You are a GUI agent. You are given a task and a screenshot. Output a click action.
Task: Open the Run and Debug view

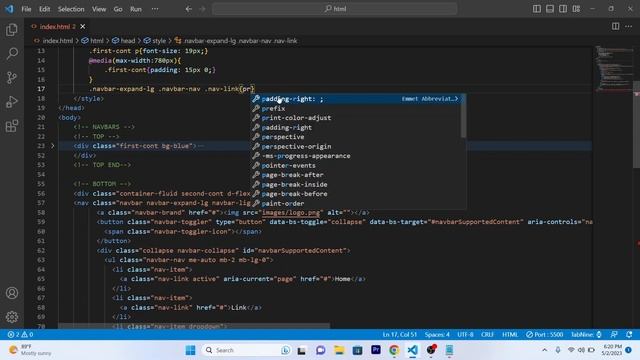coord(12,102)
